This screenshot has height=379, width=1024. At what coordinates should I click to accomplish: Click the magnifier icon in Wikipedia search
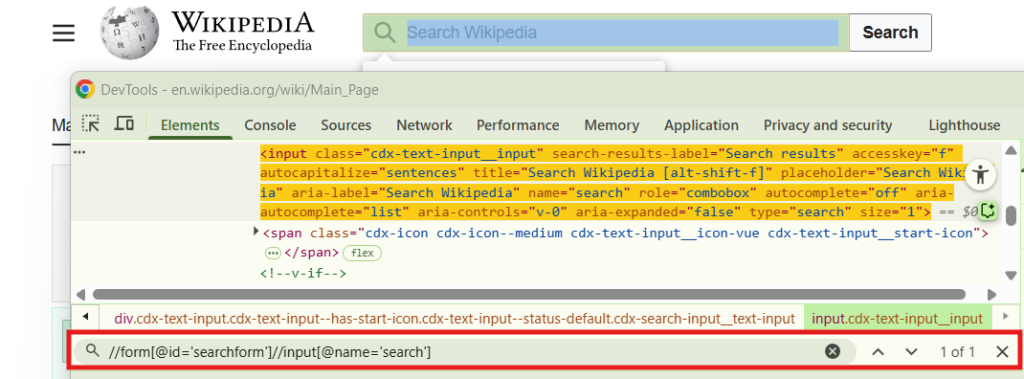(385, 33)
